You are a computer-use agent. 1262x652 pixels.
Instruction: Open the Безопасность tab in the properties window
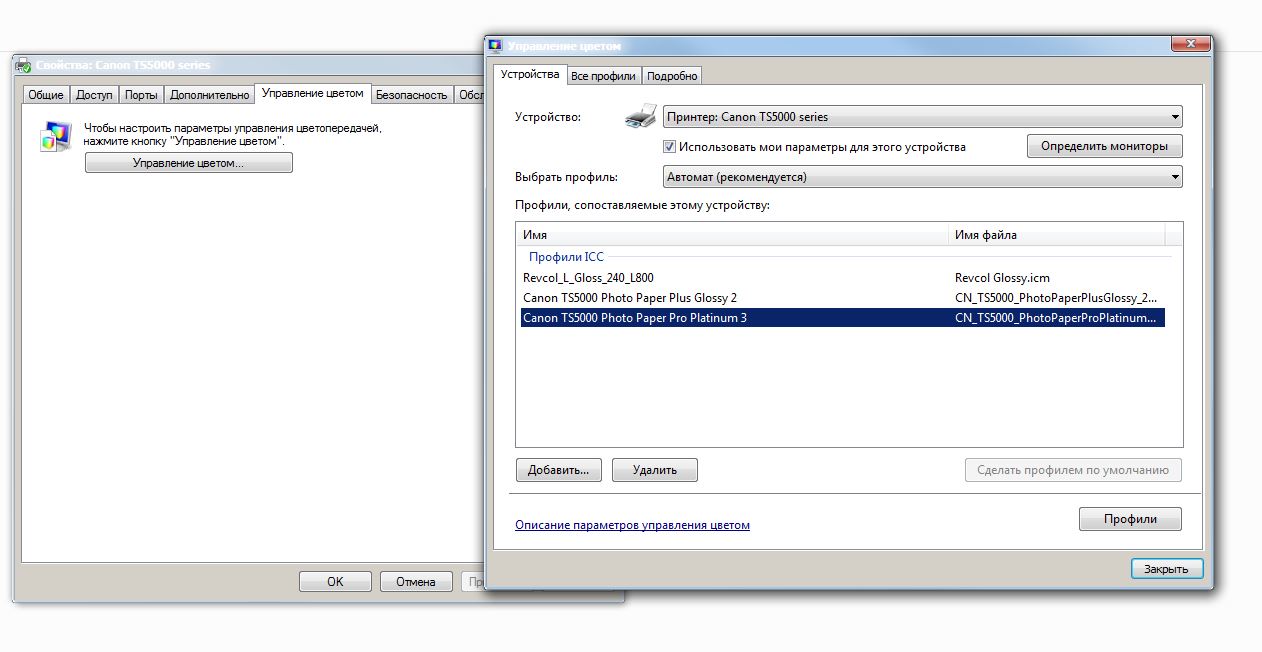pyautogui.click(x=411, y=95)
